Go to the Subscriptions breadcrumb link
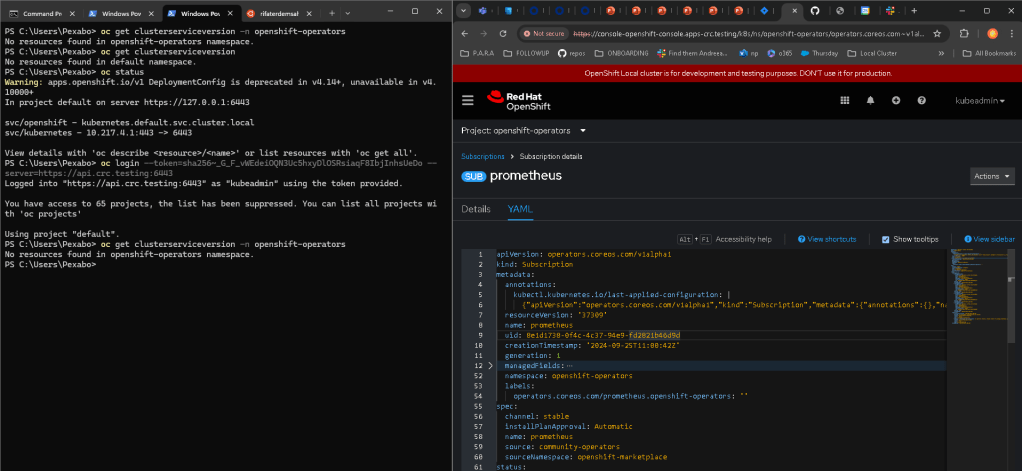The image size is (1022, 471). pyautogui.click(x=483, y=156)
